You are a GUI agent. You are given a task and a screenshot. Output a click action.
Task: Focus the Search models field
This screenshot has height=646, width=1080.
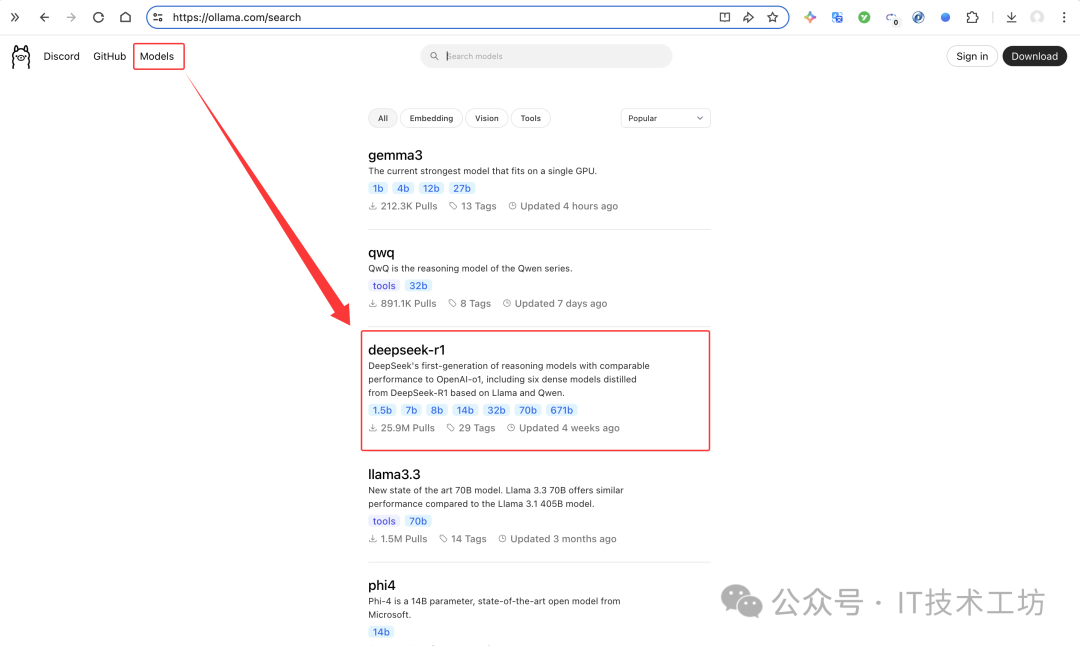(x=546, y=56)
